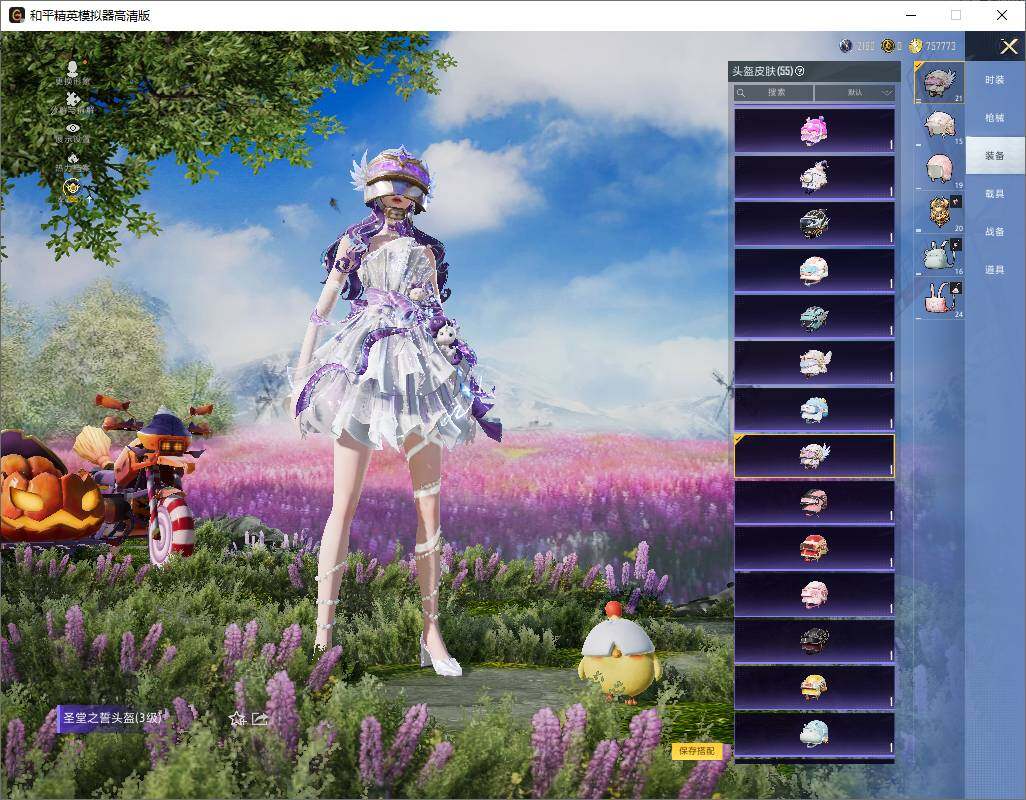1026x800 pixels.
Task: Click the emulator logo in title bar
Action: 16,15
